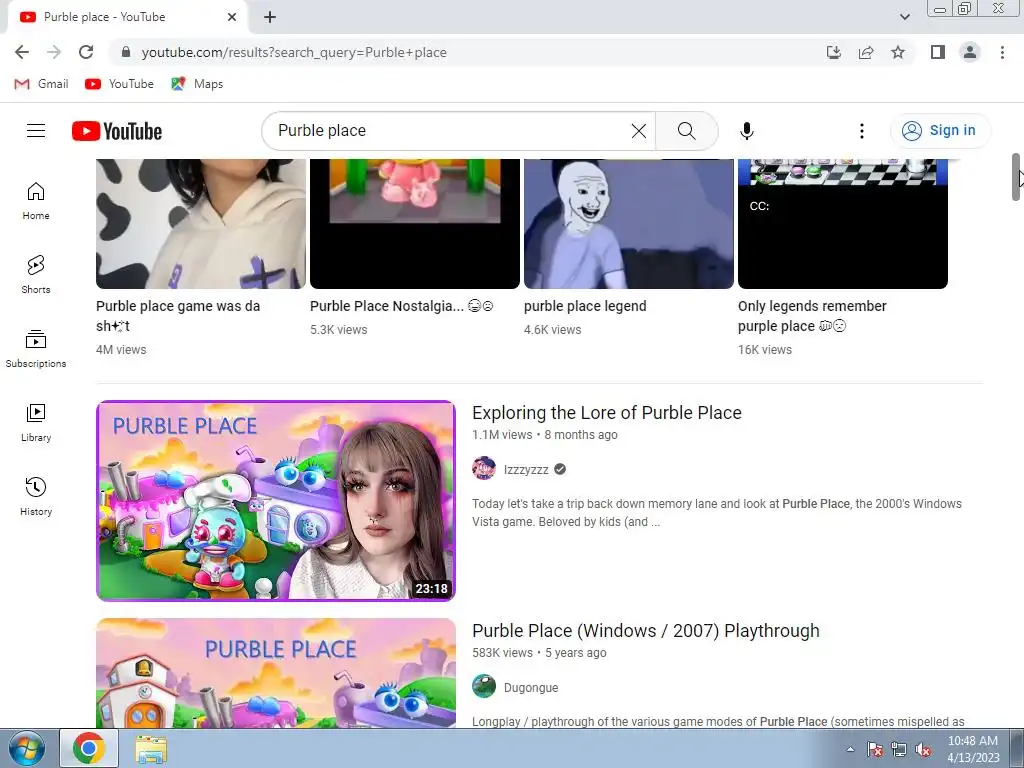Open Library in the sidebar
Viewport: 1024px width, 768px height.
[x=36, y=423]
